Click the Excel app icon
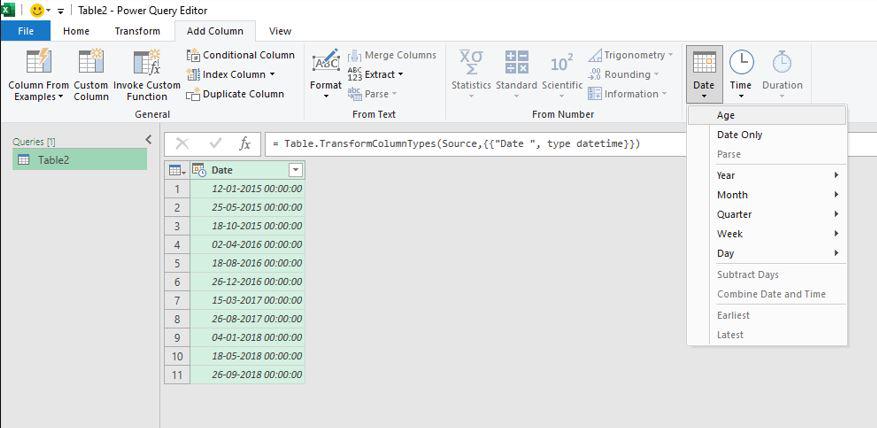Viewport: 877px width, 428px height. pyautogui.click(x=8, y=10)
